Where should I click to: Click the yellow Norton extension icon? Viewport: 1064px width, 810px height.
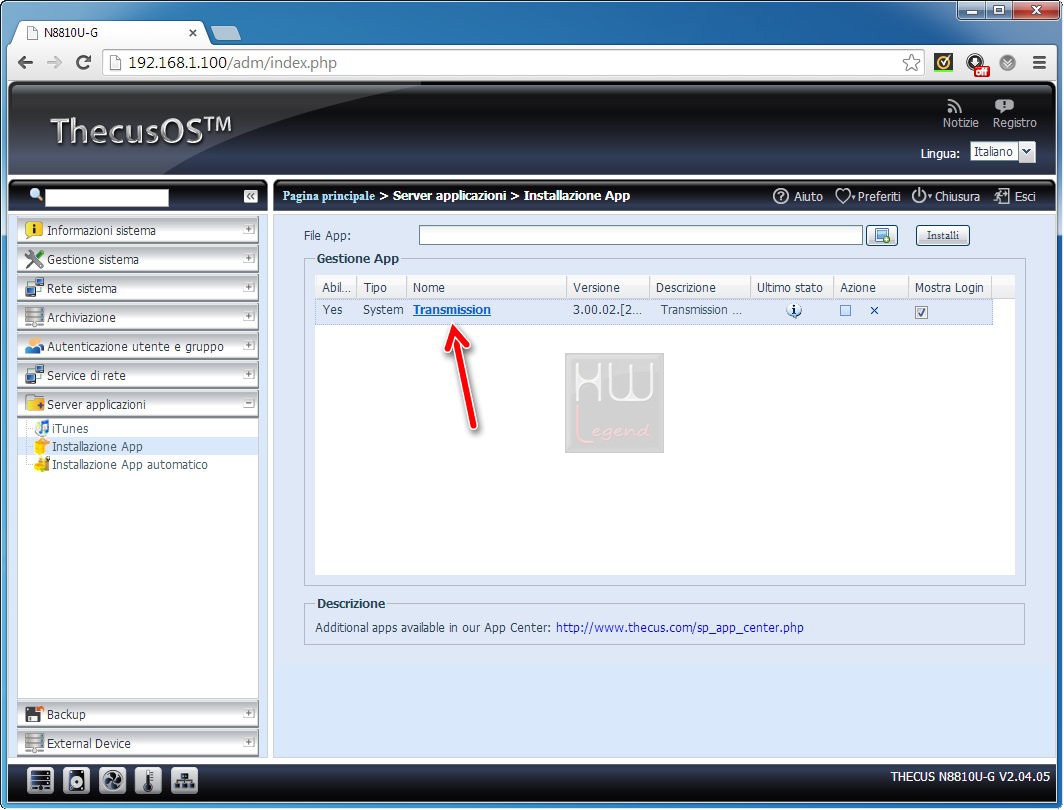943,62
